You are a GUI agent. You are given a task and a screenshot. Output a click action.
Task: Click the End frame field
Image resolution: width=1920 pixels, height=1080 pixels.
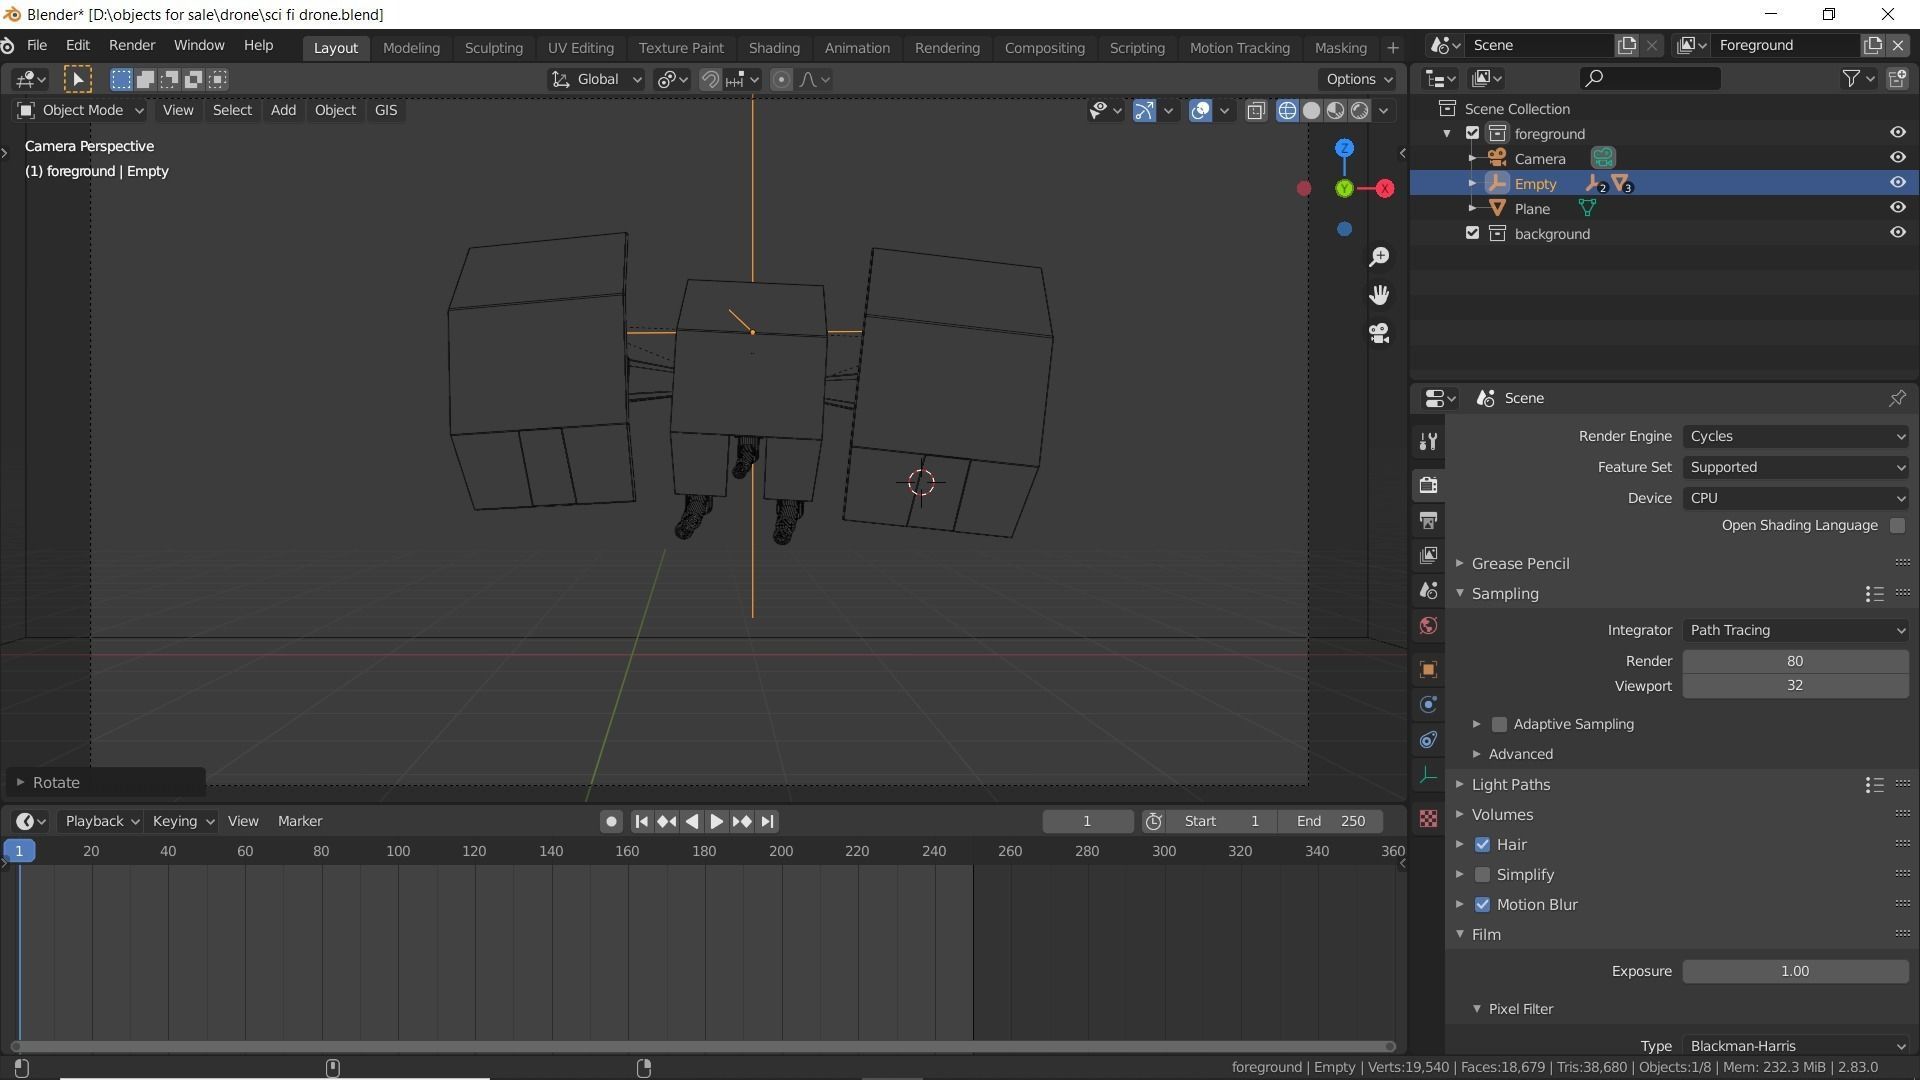[x=1331, y=822]
